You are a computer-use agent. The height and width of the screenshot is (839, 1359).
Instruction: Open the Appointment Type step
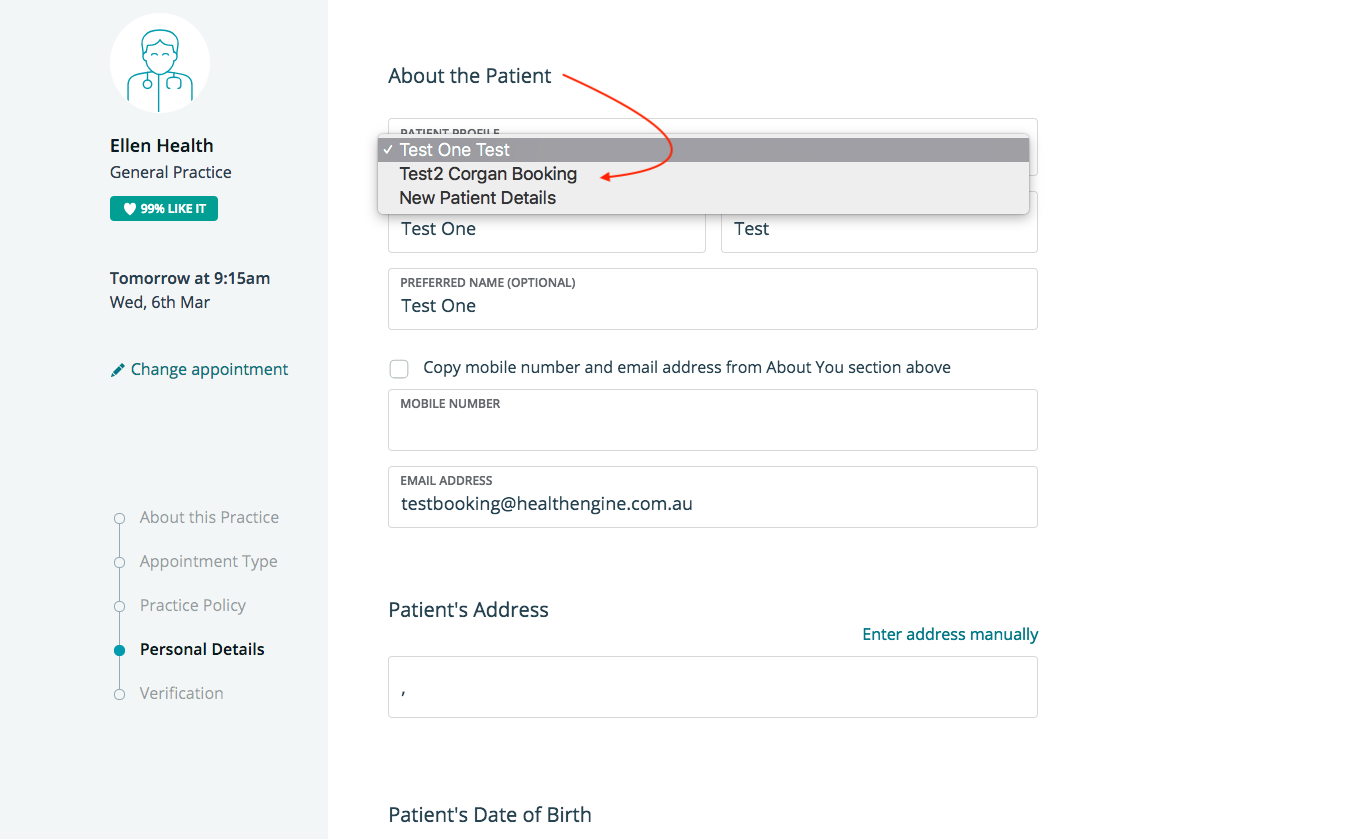pos(208,562)
